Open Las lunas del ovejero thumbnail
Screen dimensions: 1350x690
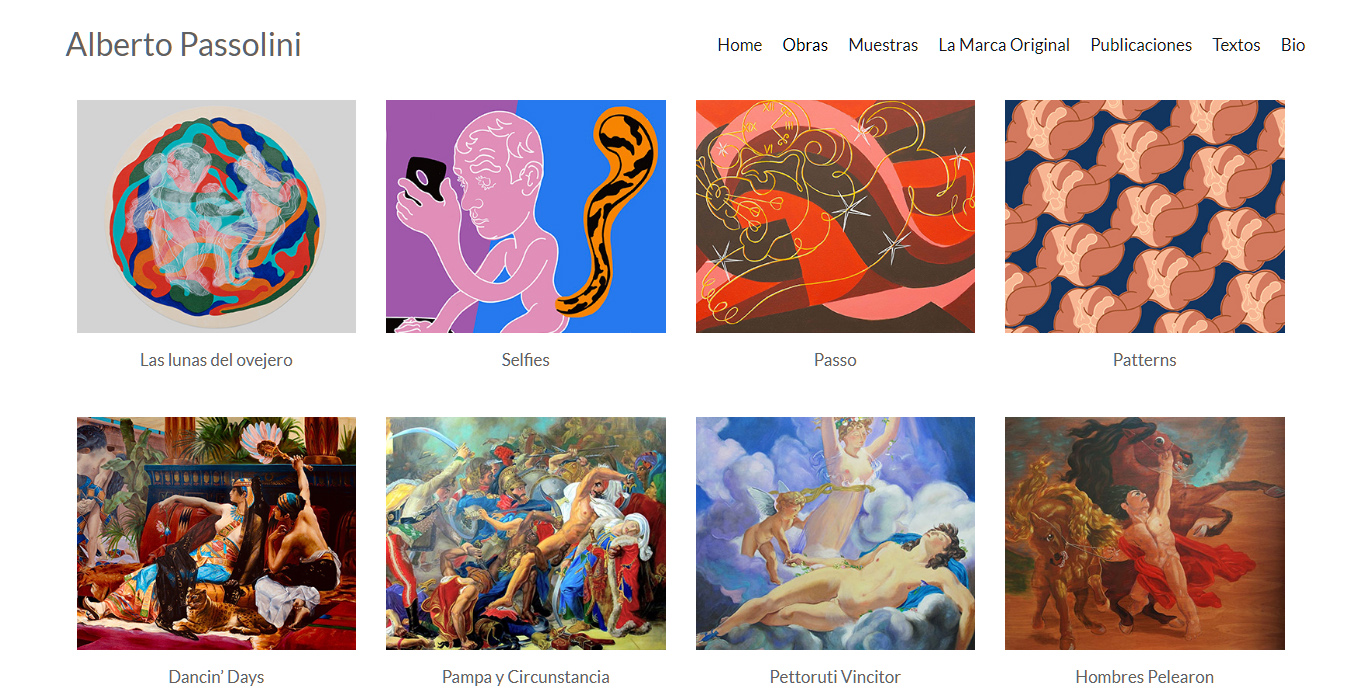click(216, 216)
